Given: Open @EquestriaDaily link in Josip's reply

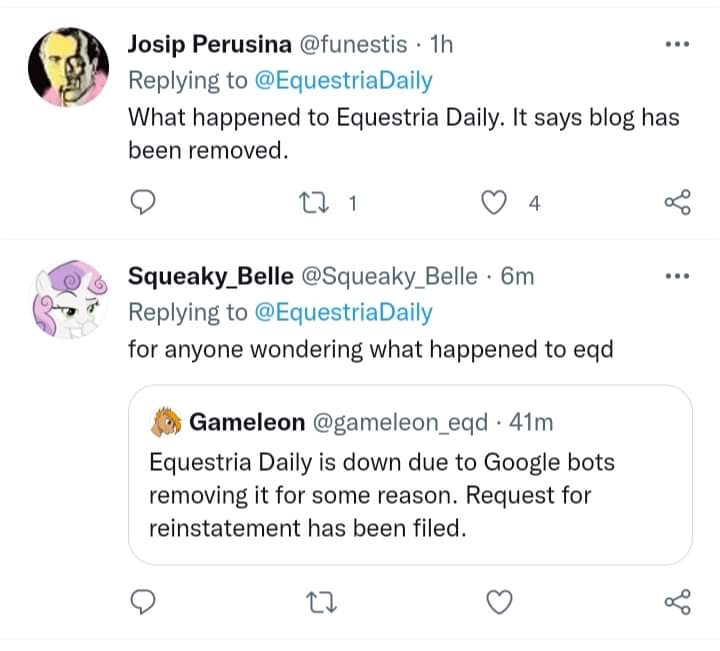Looking at the screenshot, I should [343, 80].
